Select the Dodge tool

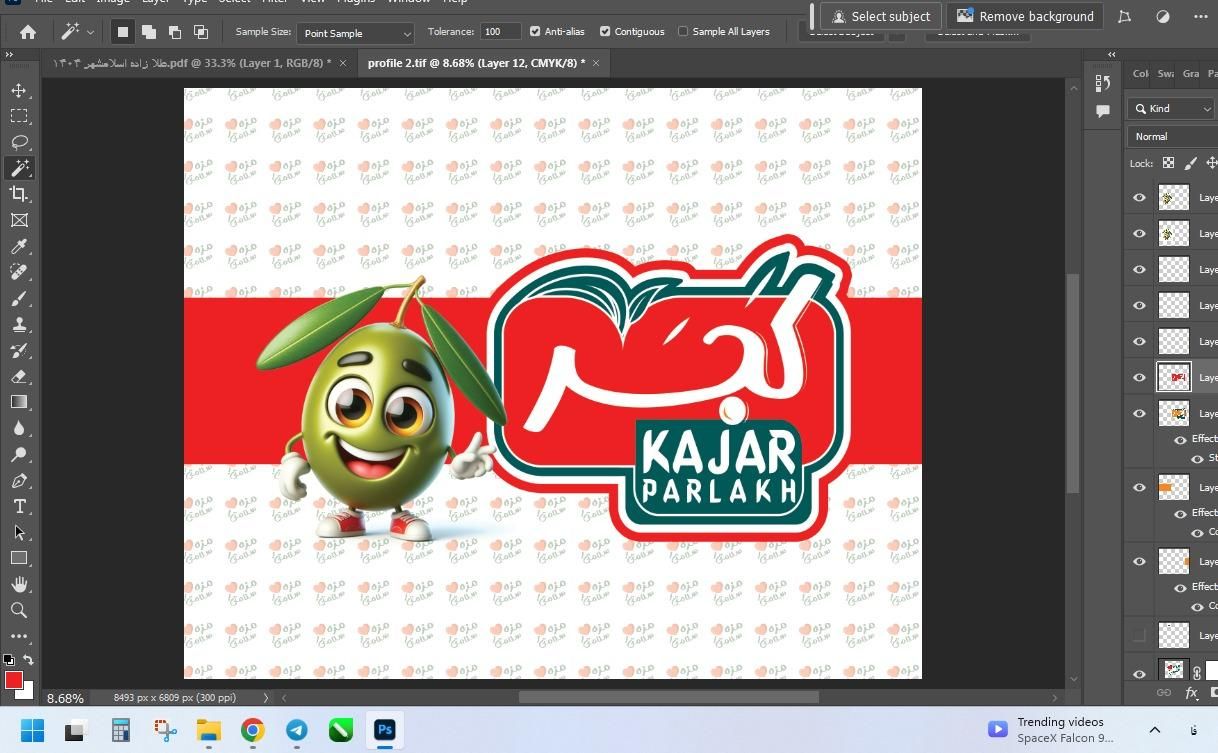tap(19, 454)
